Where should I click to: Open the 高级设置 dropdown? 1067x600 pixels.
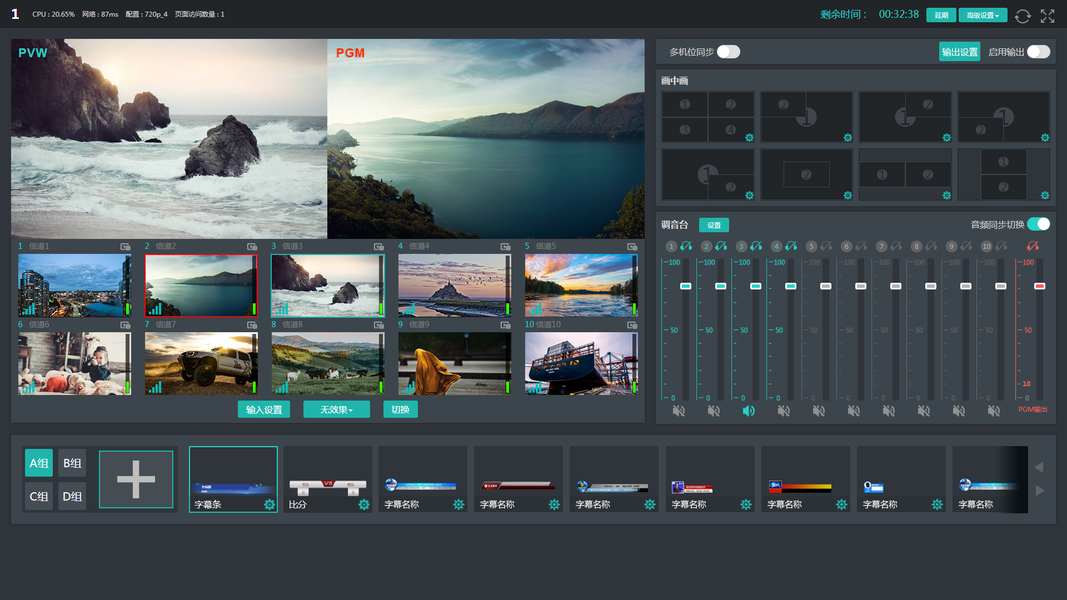(983, 15)
